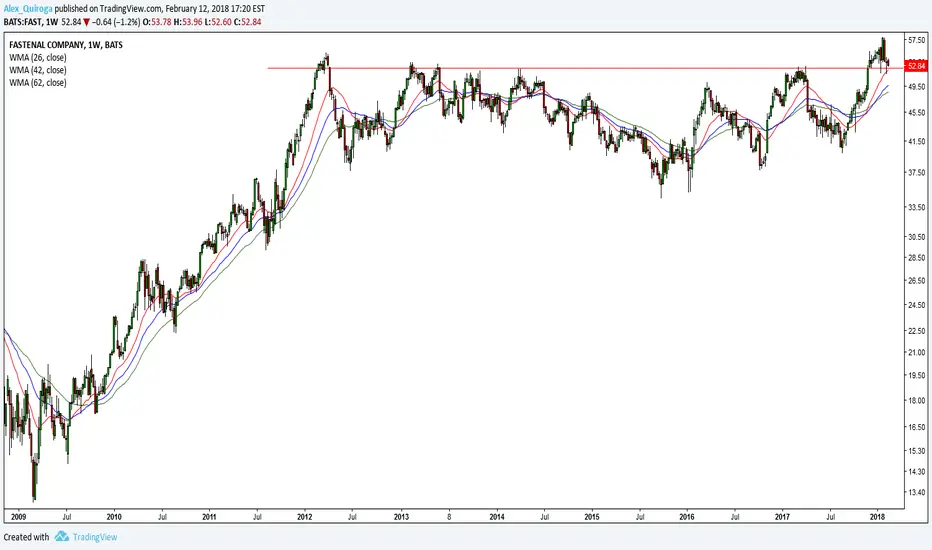This screenshot has height=550, width=932.
Task: Click the 30.50 price axis label
Action: 917,237
